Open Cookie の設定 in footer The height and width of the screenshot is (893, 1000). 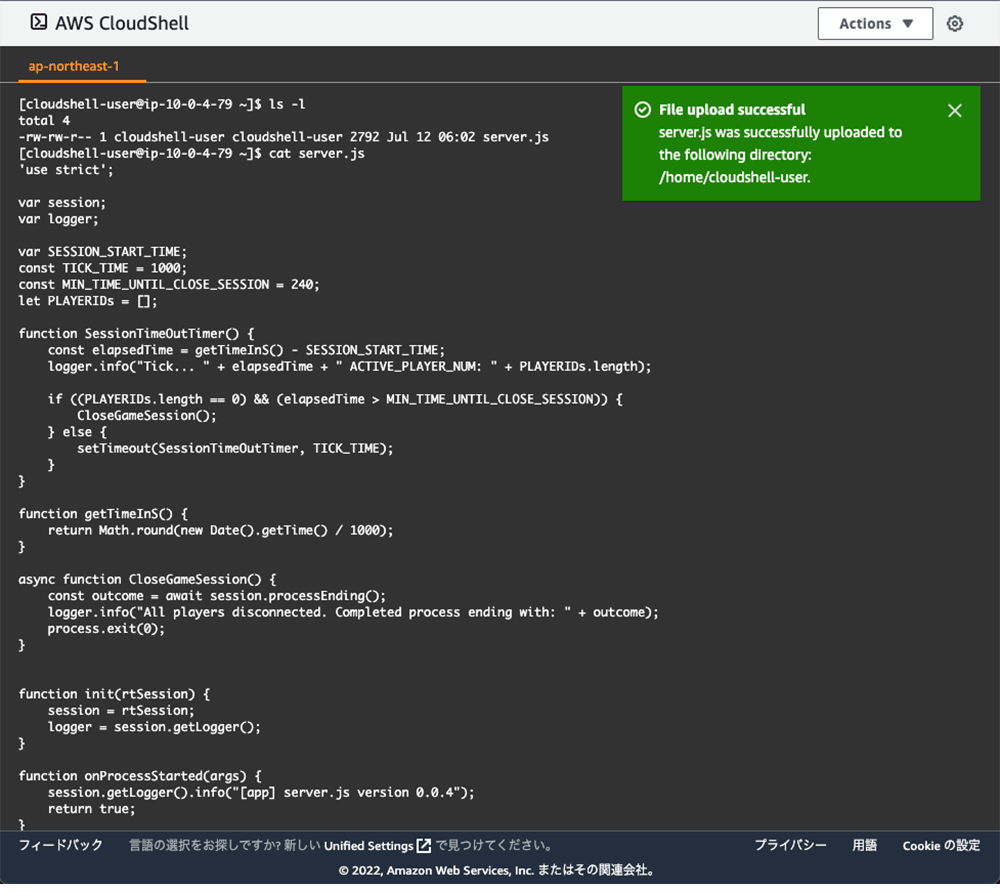coord(941,845)
